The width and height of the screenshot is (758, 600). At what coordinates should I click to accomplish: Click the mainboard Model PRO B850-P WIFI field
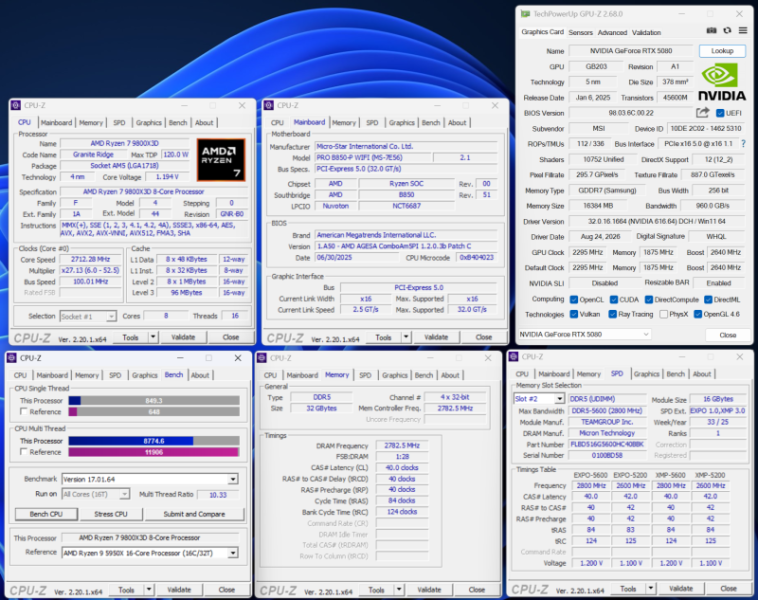point(372,158)
